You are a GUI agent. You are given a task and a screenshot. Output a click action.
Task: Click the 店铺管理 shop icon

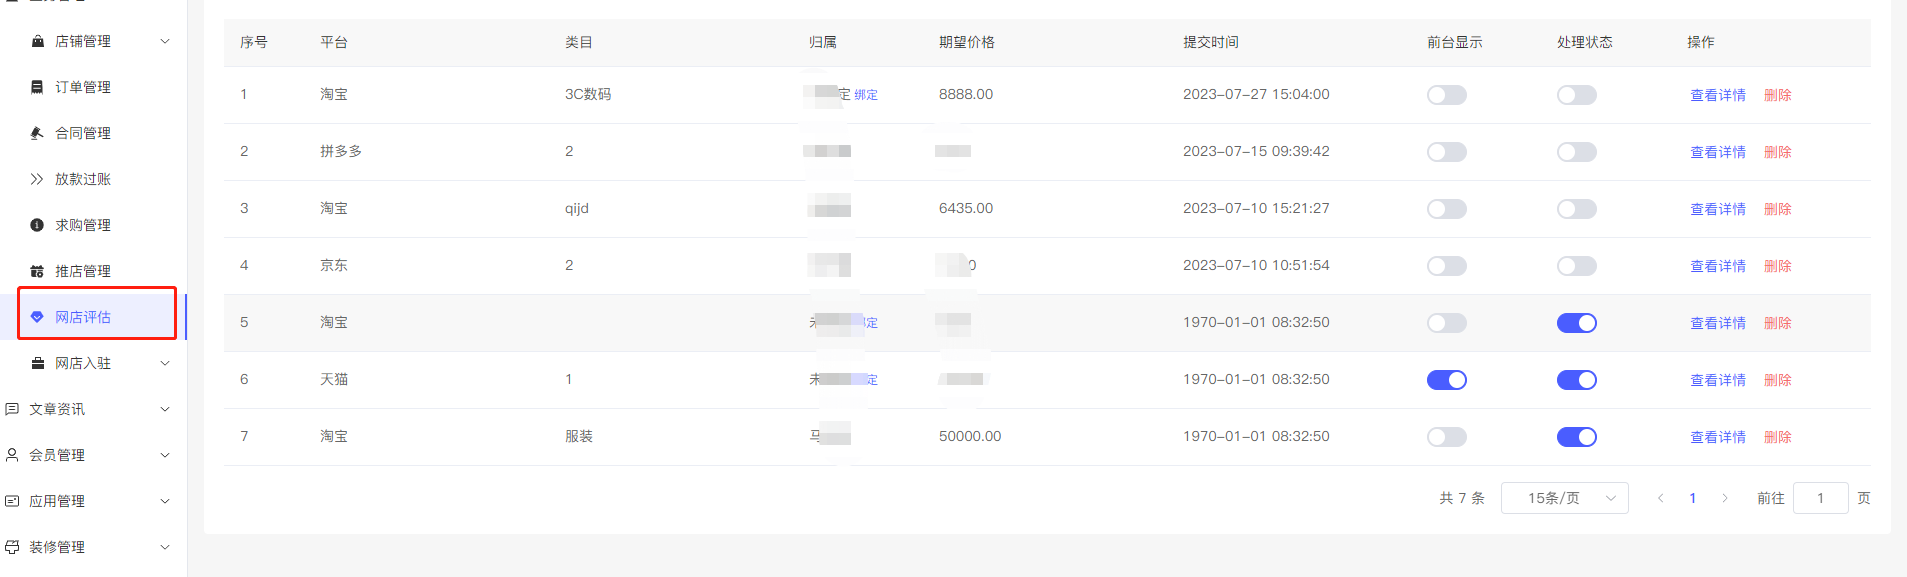pyautogui.click(x=38, y=41)
